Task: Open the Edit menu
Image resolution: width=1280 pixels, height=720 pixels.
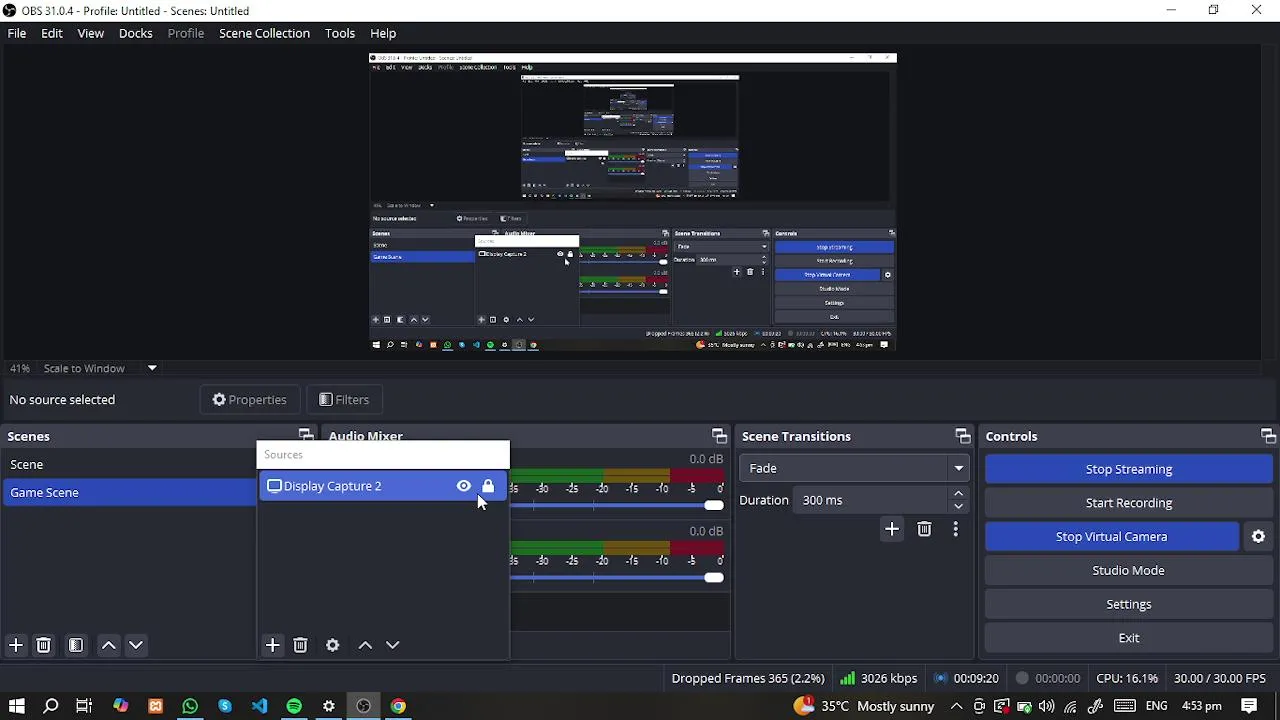Action: pos(52,33)
